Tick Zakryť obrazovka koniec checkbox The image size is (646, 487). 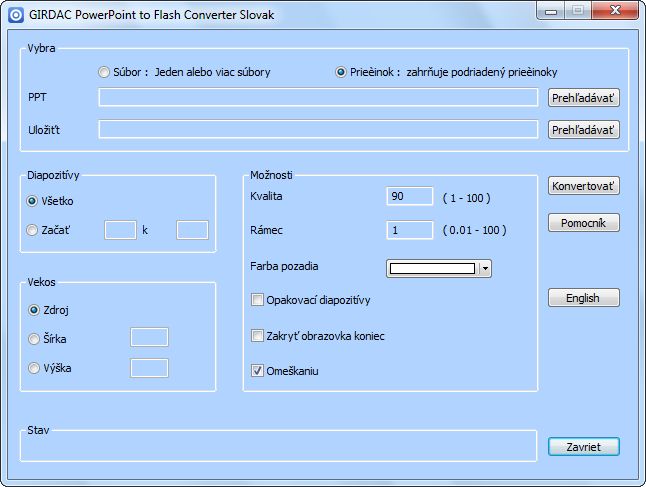257,336
